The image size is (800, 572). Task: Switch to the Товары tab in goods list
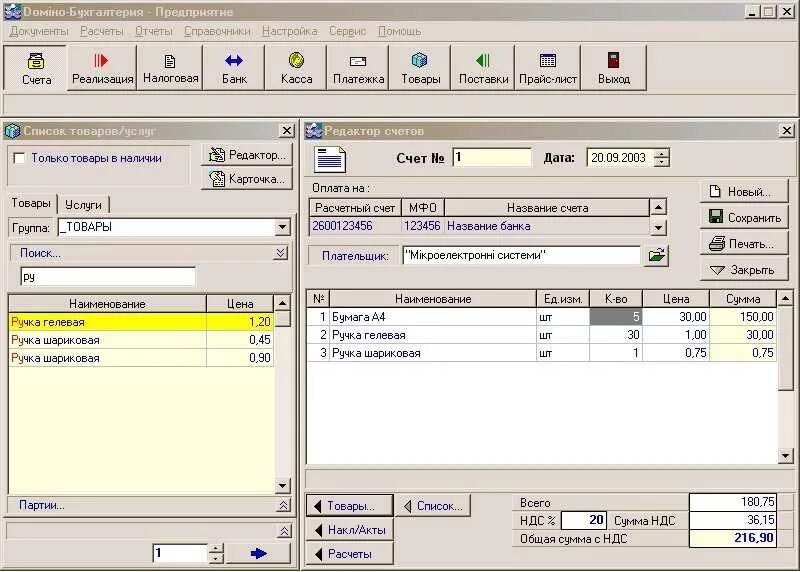[x=31, y=203]
